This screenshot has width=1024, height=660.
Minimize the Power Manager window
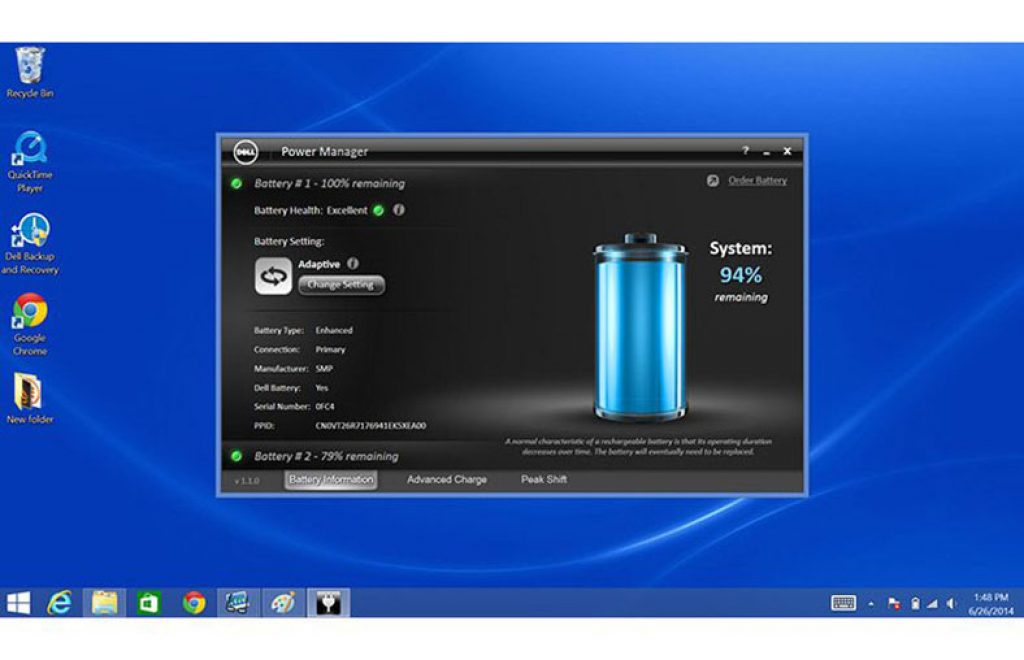(x=767, y=152)
